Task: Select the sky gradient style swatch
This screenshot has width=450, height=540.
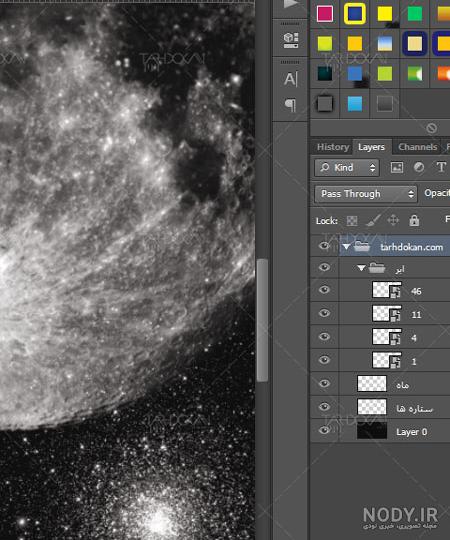Action: click(385, 44)
